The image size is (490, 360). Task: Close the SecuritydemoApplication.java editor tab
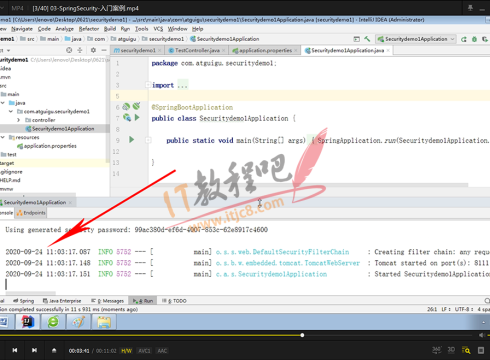pyautogui.click(x=388, y=50)
